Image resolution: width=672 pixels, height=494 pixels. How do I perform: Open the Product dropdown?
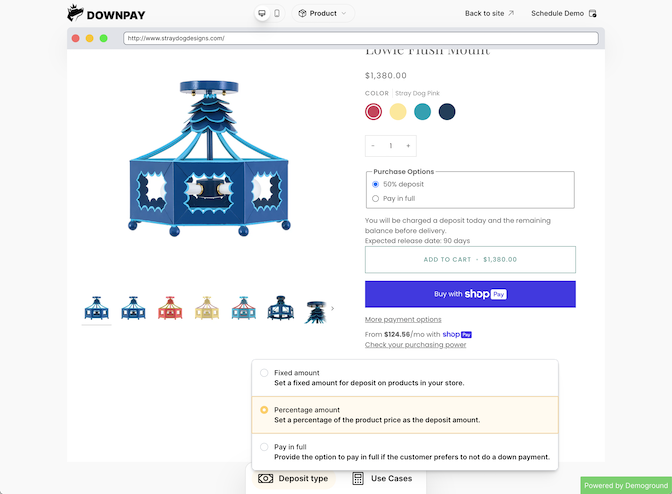tap(323, 13)
